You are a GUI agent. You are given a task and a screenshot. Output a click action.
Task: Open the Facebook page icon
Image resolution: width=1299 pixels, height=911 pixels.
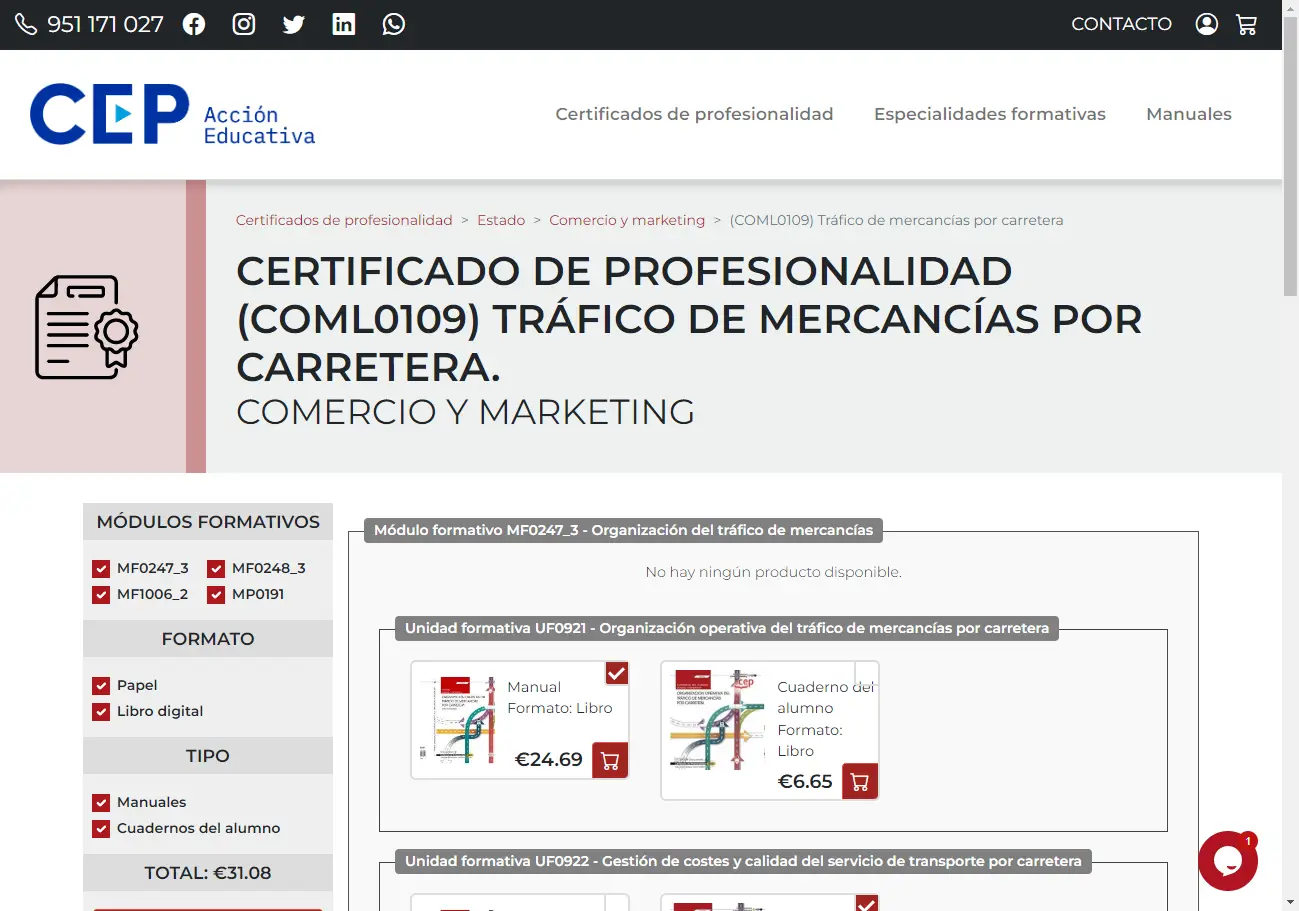[x=194, y=24]
